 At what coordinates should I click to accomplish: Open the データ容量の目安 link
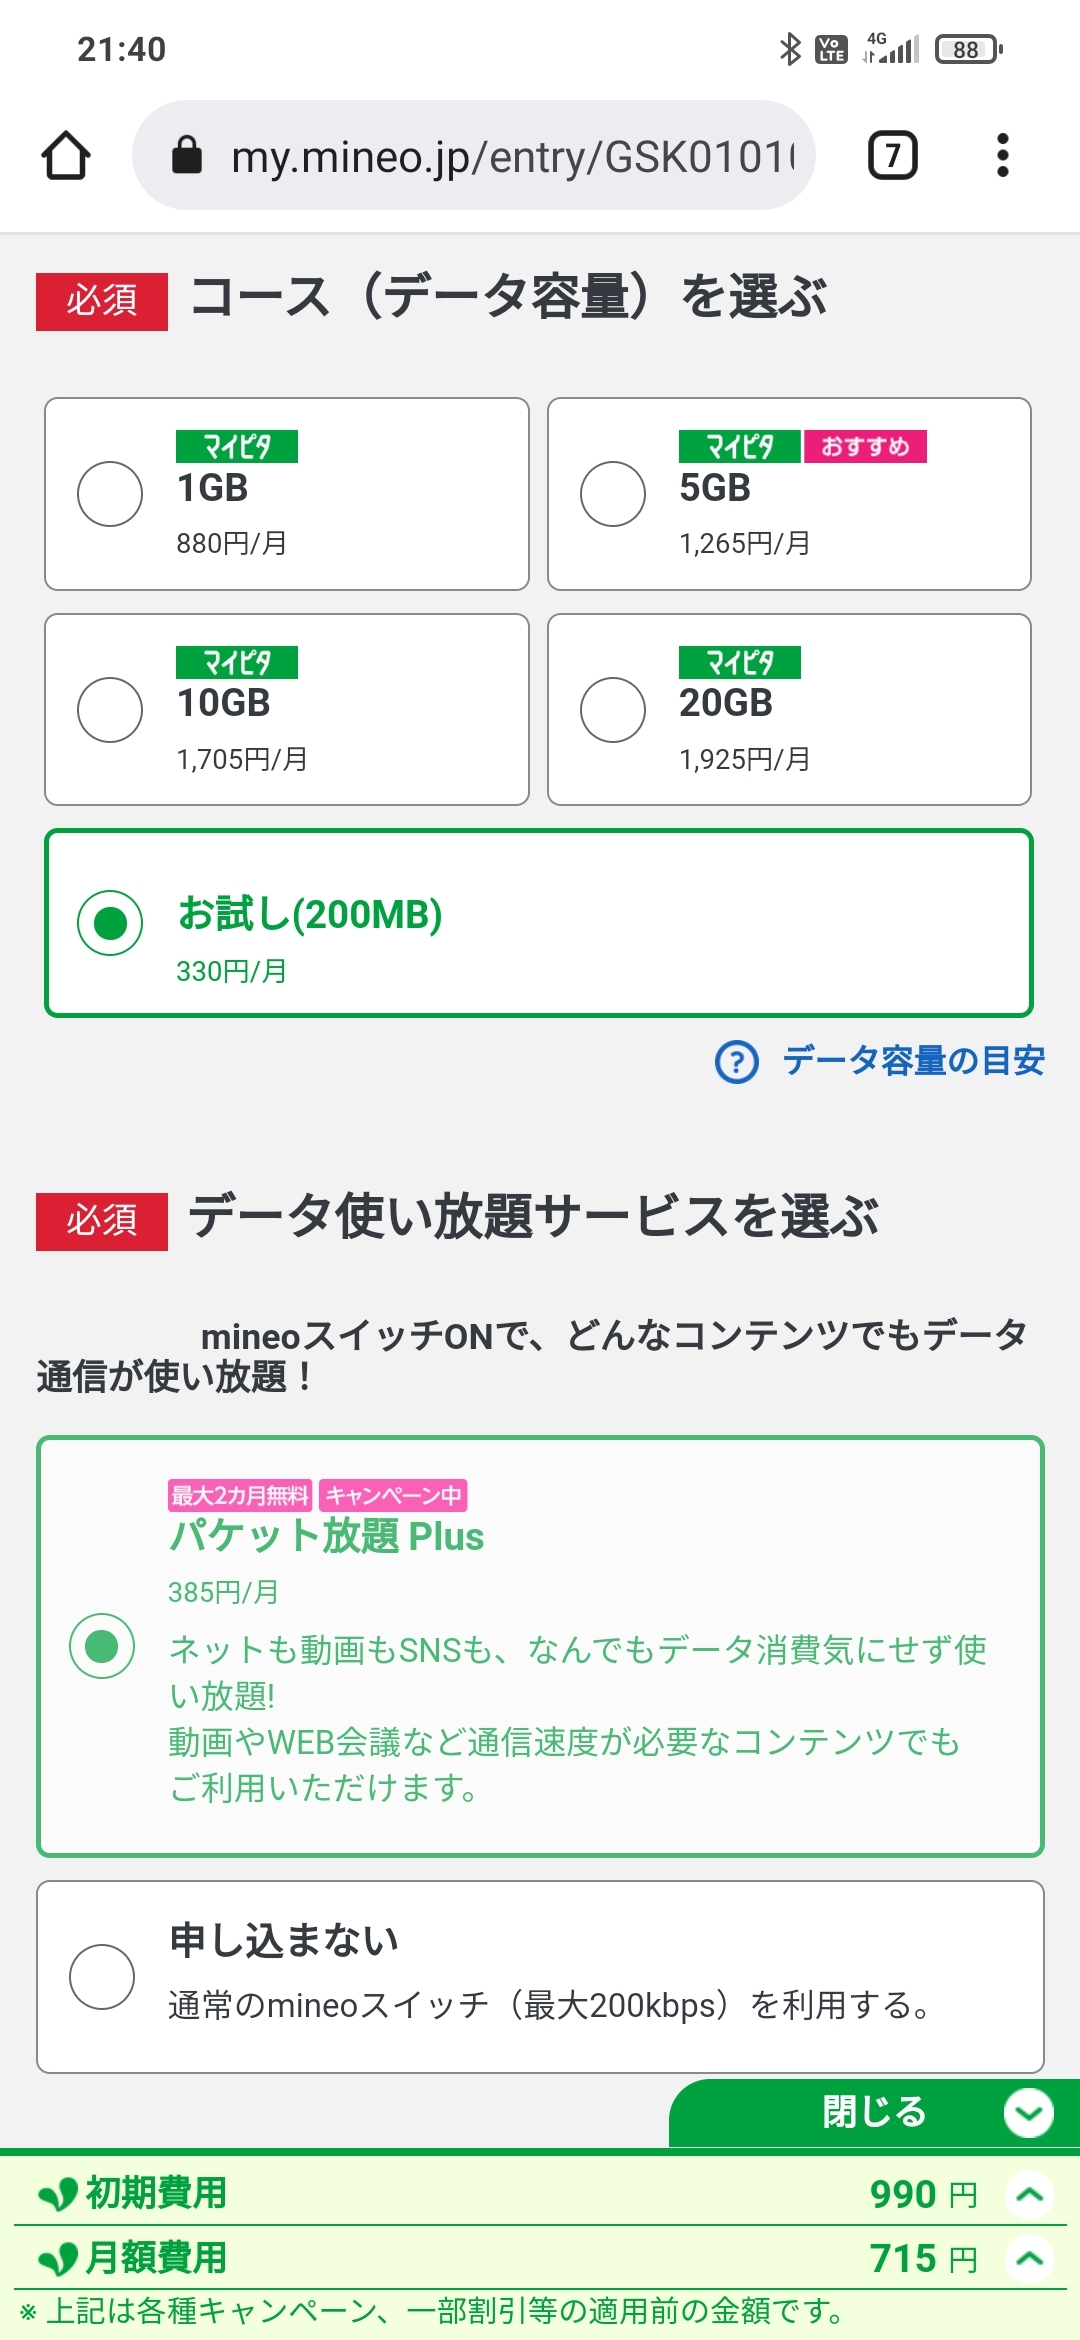click(913, 1061)
